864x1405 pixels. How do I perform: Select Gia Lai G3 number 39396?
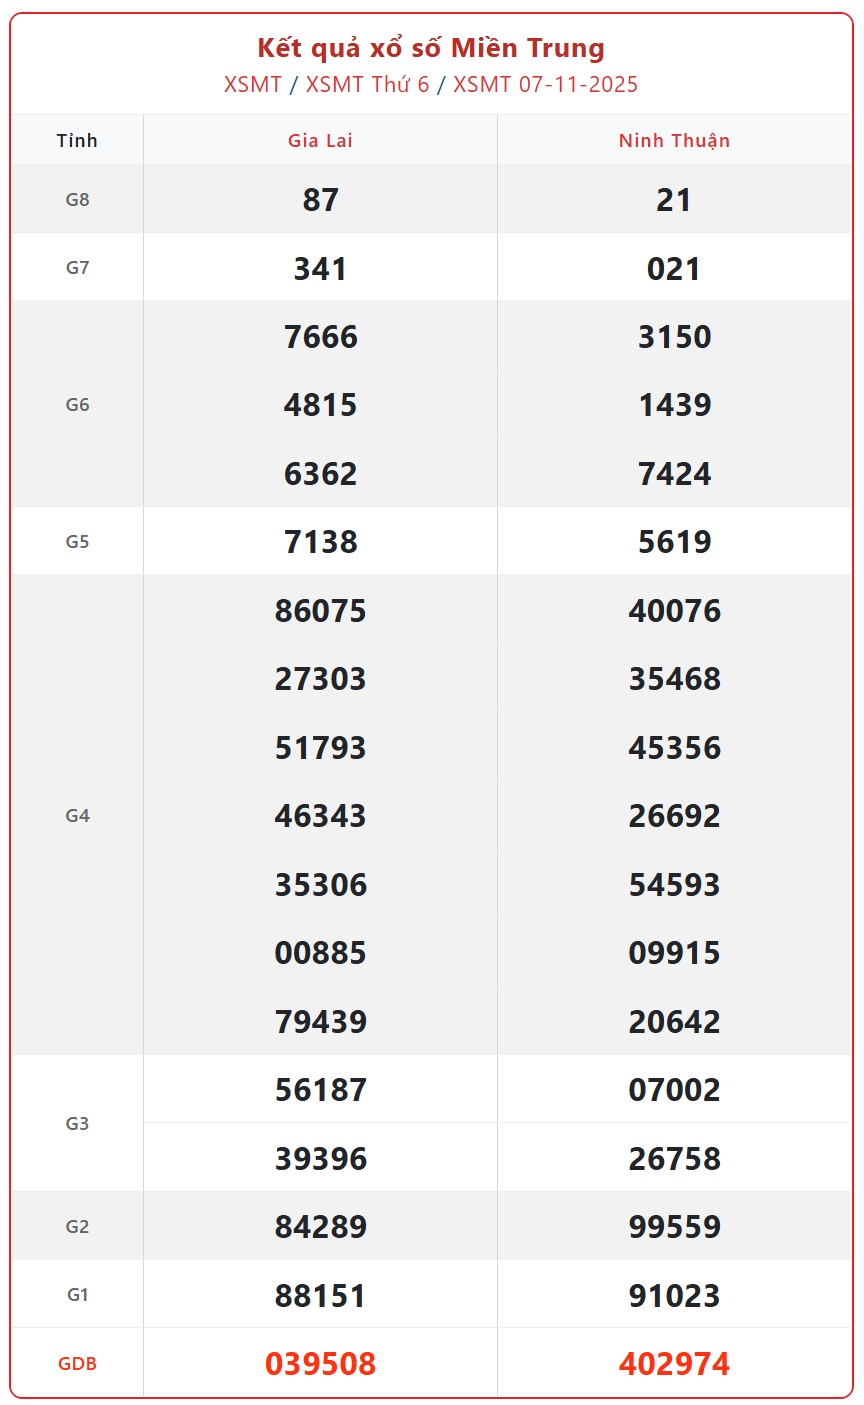[320, 1158]
